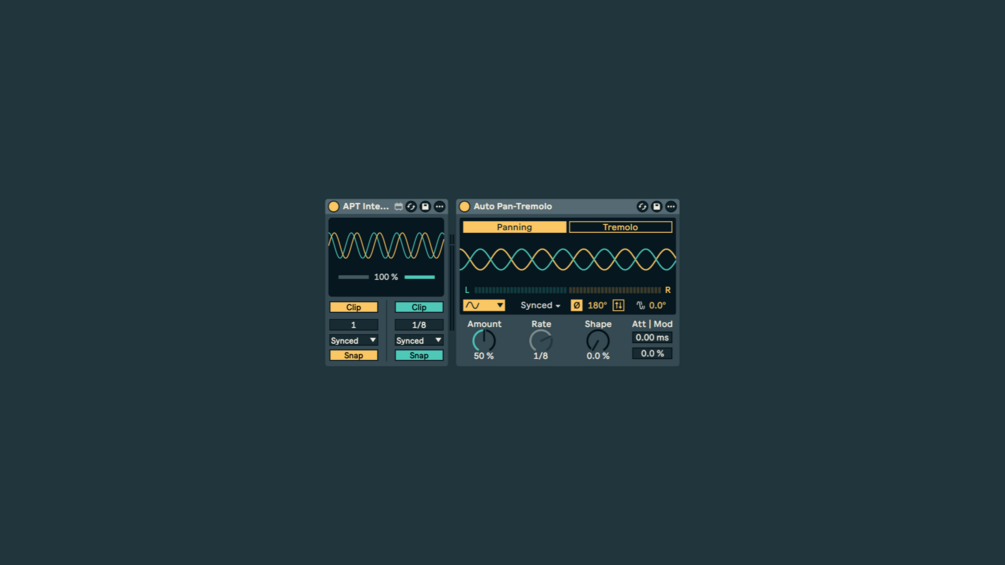Open the LFO waveform shape dropdown

(x=484, y=306)
